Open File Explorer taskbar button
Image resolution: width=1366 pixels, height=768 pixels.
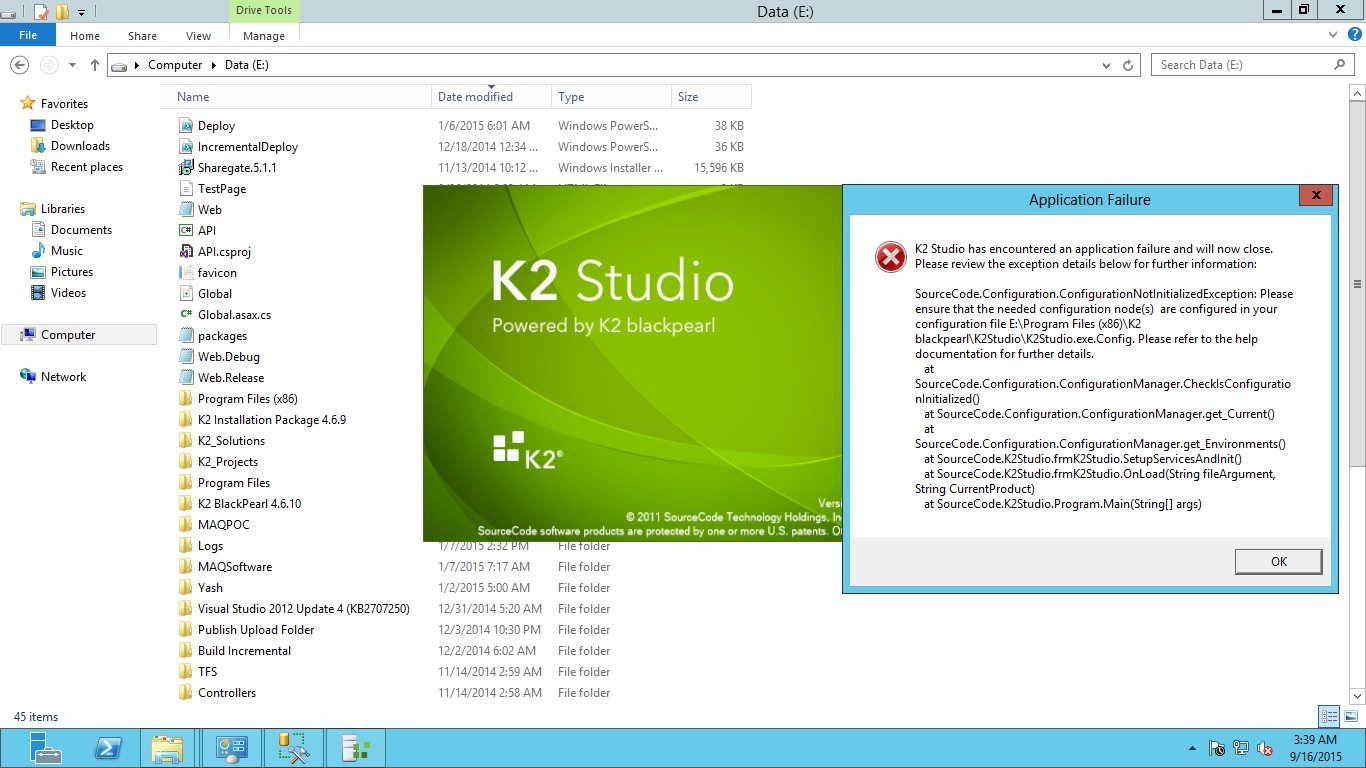[167, 748]
